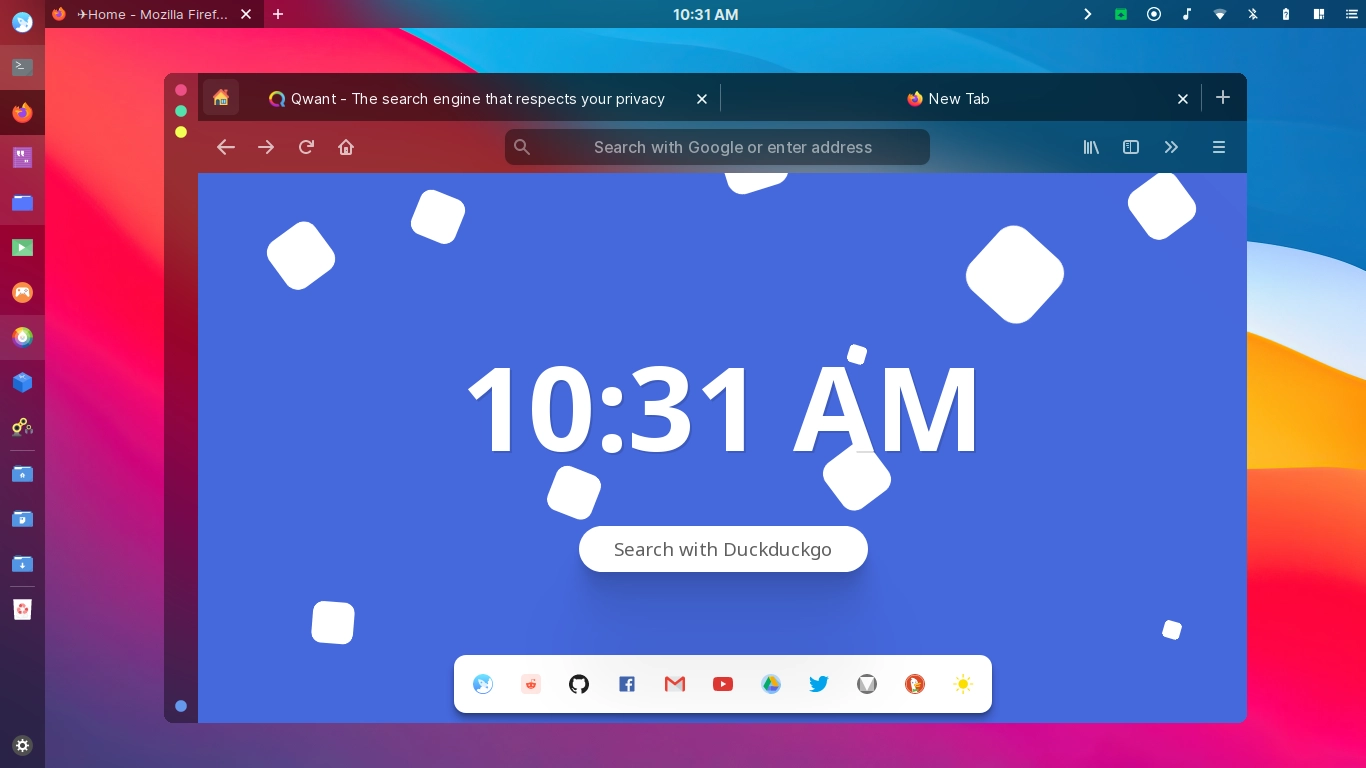Open the Documents folder in the dock
The height and width of the screenshot is (768, 1366).
(x=22, y=518)
